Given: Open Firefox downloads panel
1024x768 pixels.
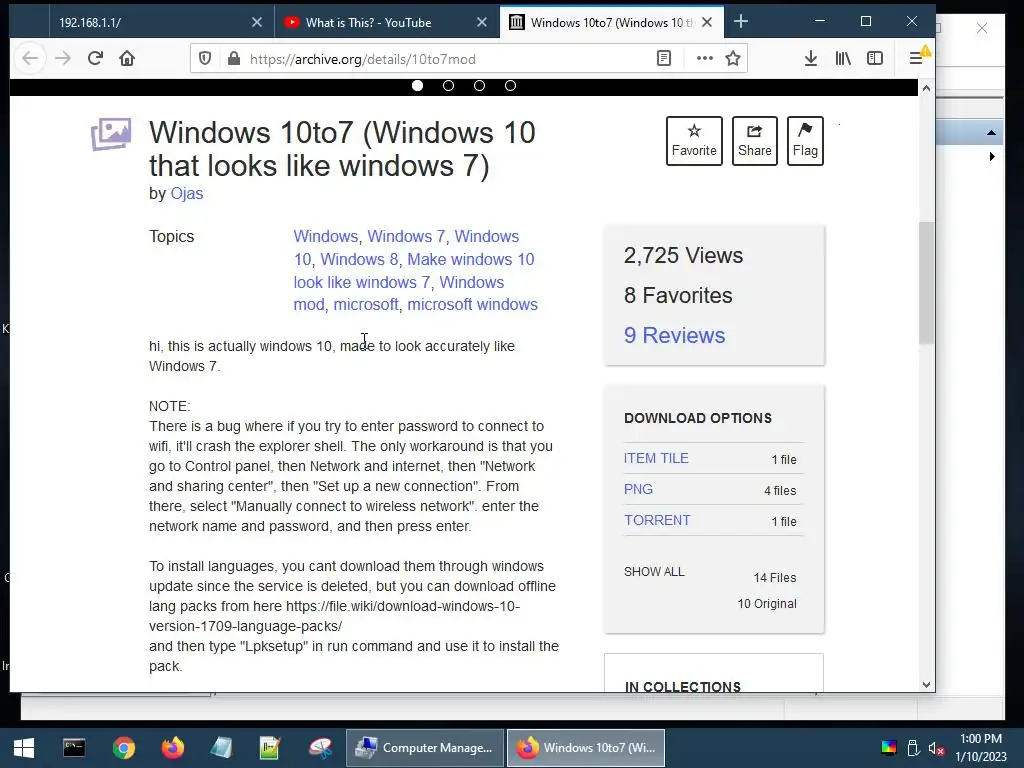Looking at the screenshot, I should pyautogui.click(x=810, y=59).
